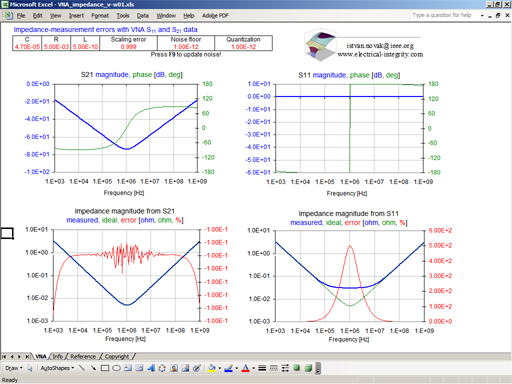Screen dimensions: 512x384
Task: Open the View menu
Action: pyautogui.click(x=55, y=15)
